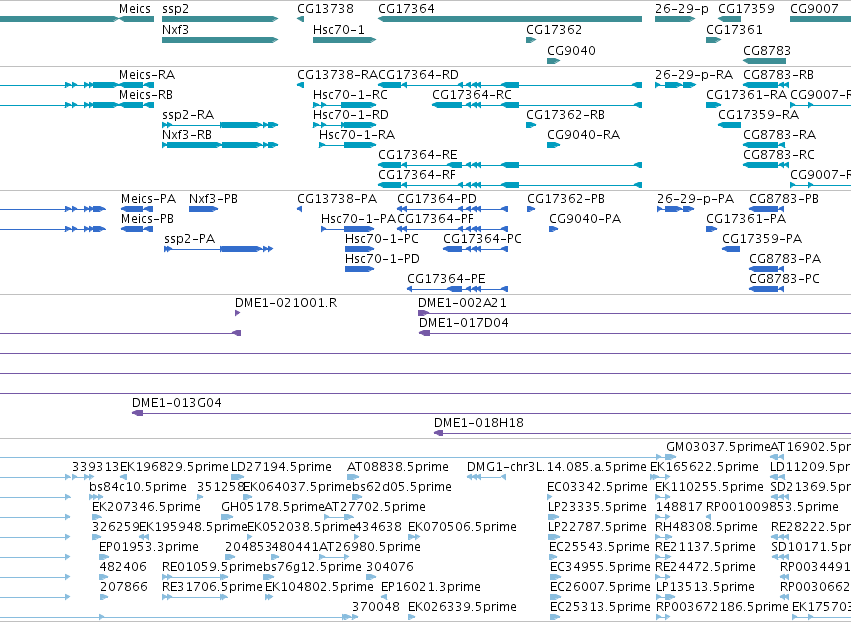Select the RH48308.5prime EST
Viewport: 851px width, 622px height.
click(663, 537)
